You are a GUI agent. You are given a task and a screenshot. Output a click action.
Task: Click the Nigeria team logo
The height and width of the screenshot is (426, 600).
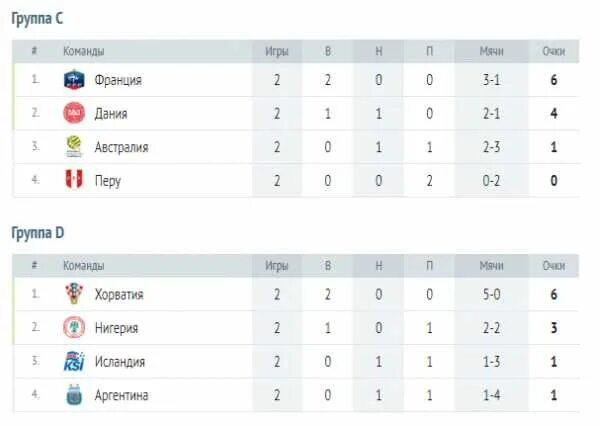coord(74,328)
